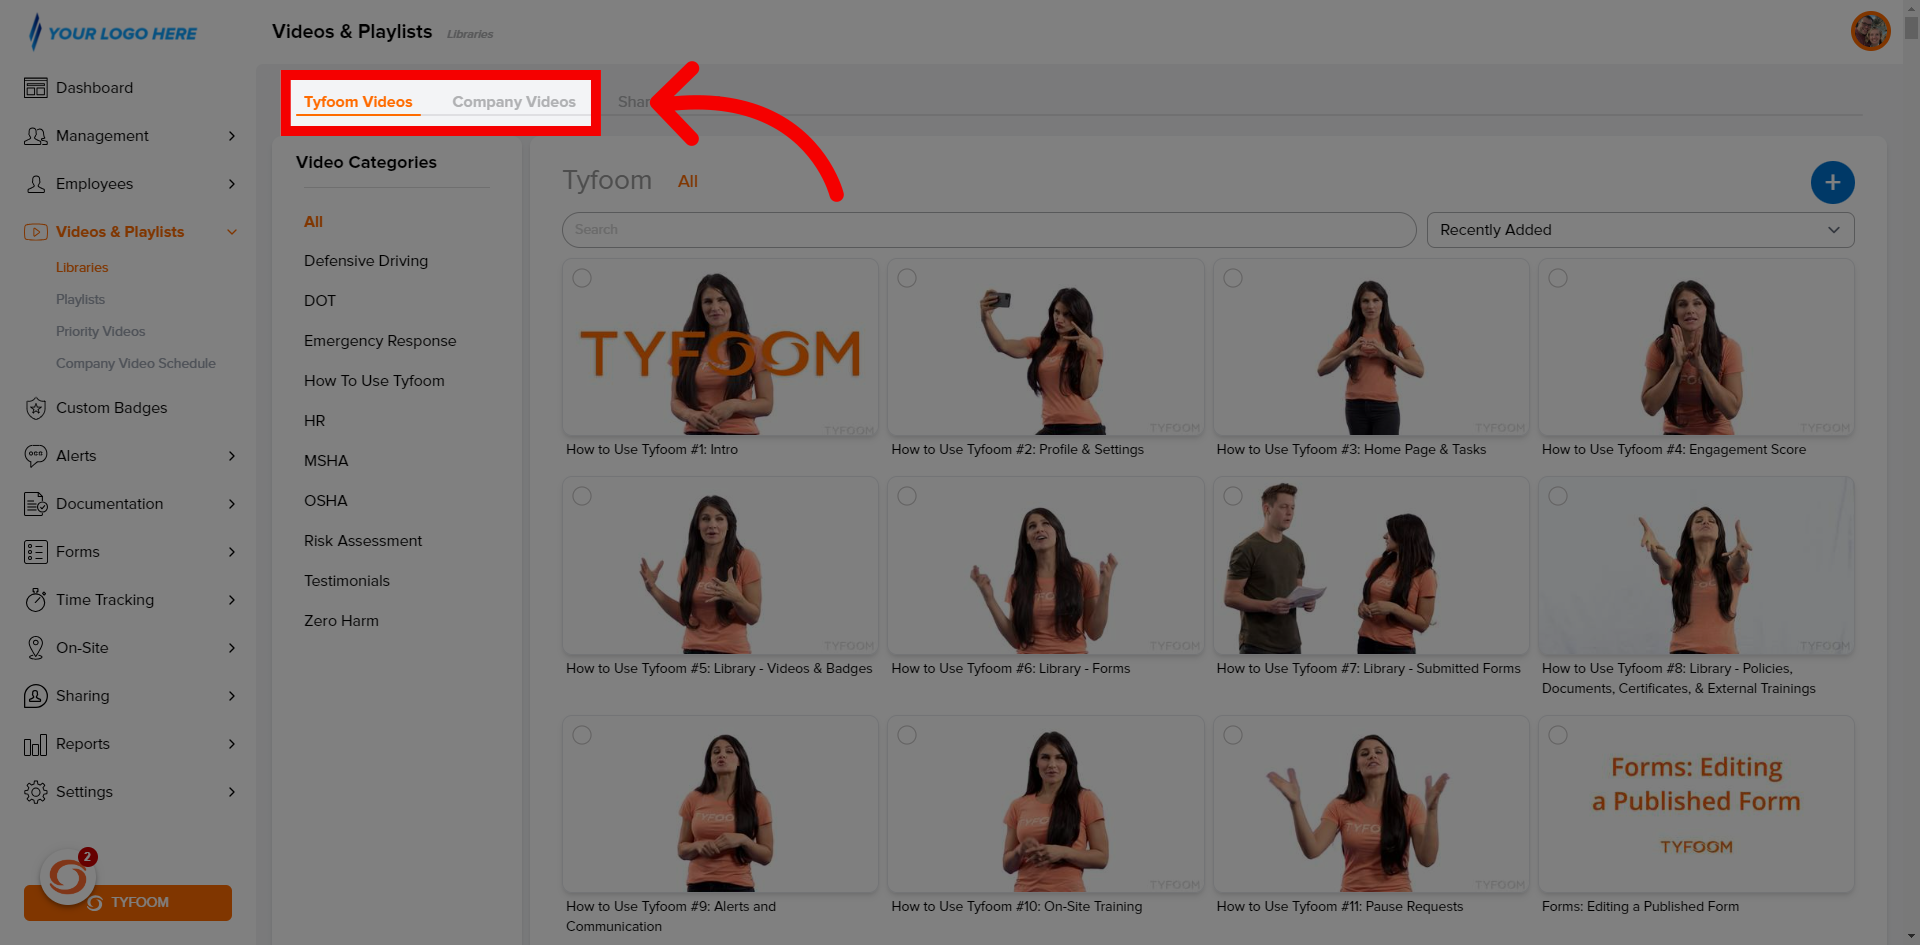Screen dimensions: 1920x945
Task: Filter by Defensive Driving category
Action: (366, 261)
